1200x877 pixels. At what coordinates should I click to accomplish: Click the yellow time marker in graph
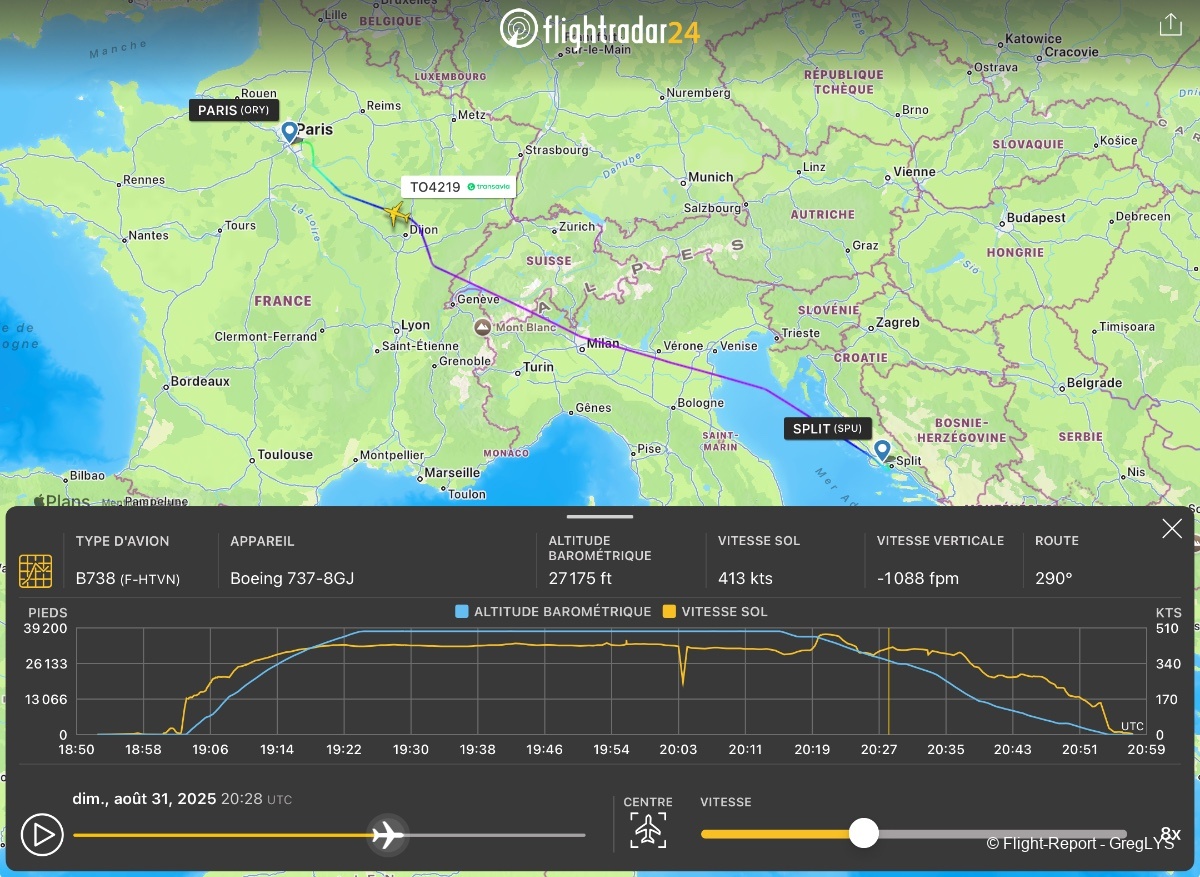point(888,680)
